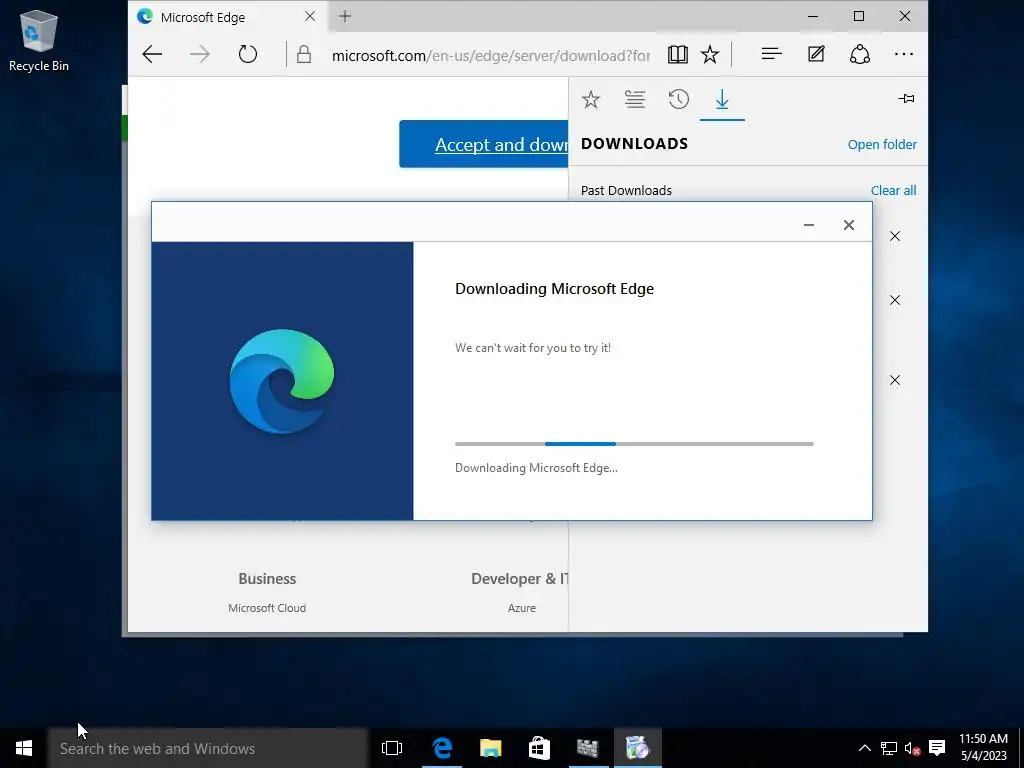Open the Windows Start menu
This screenshot has height=768, width=1024.
24,748
